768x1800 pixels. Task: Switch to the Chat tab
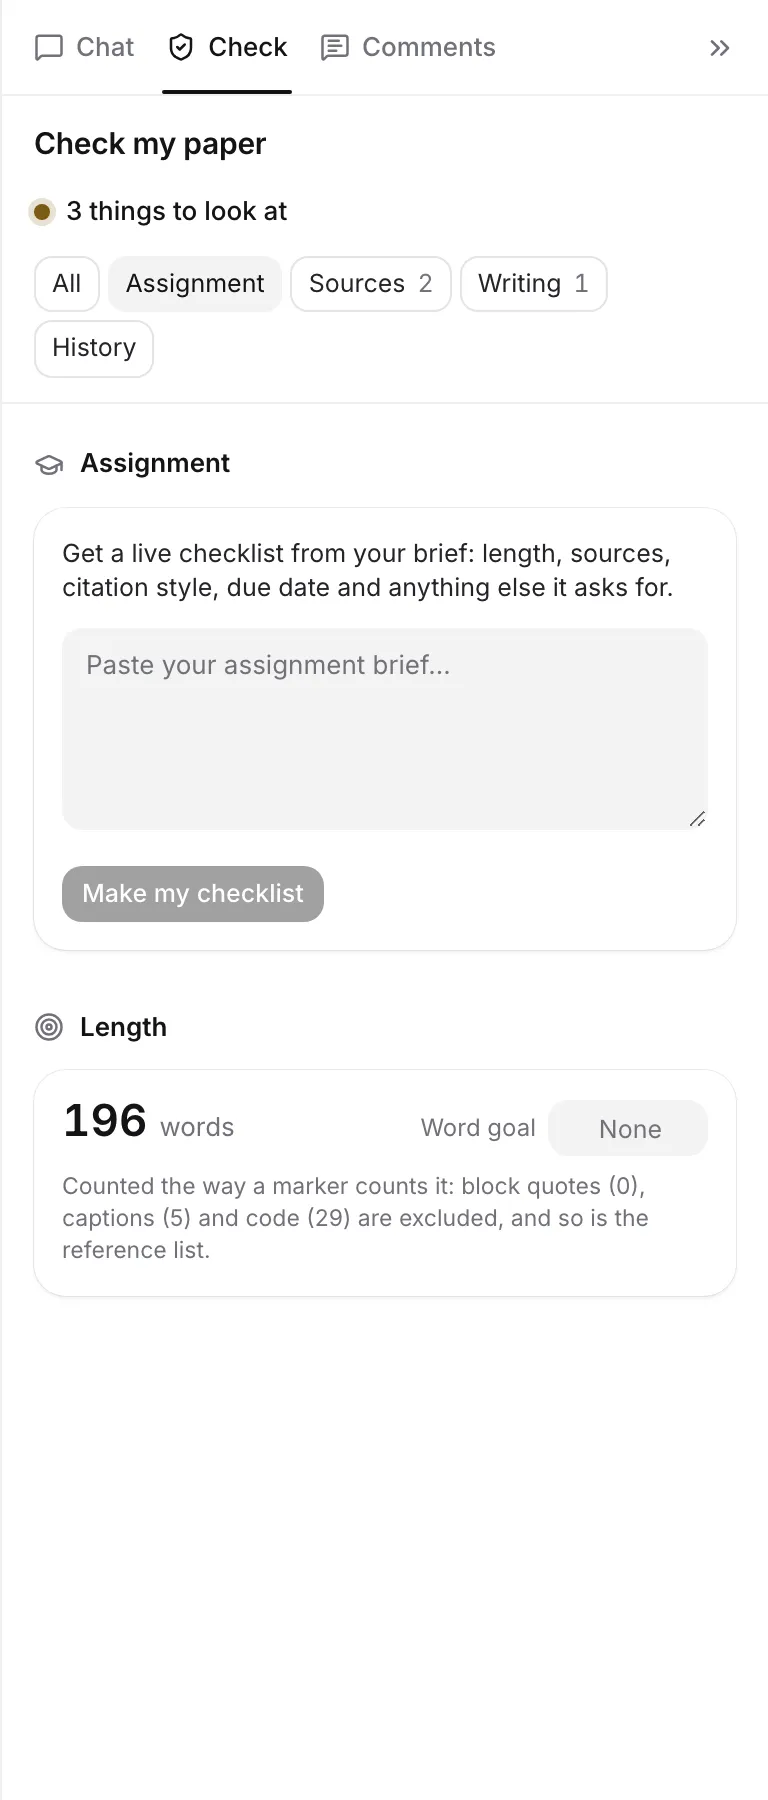tap(85, 48)
